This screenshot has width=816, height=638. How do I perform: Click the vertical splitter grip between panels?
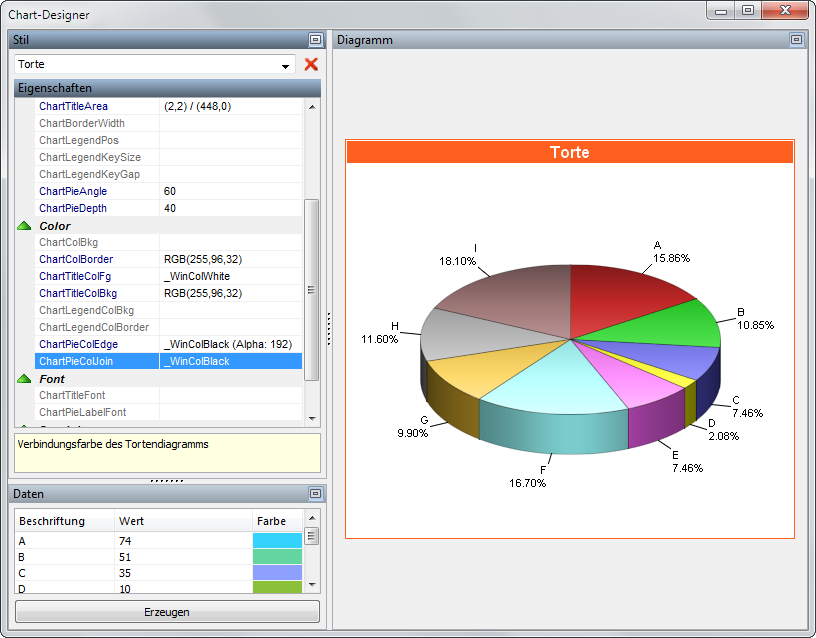tap(328, 330)
